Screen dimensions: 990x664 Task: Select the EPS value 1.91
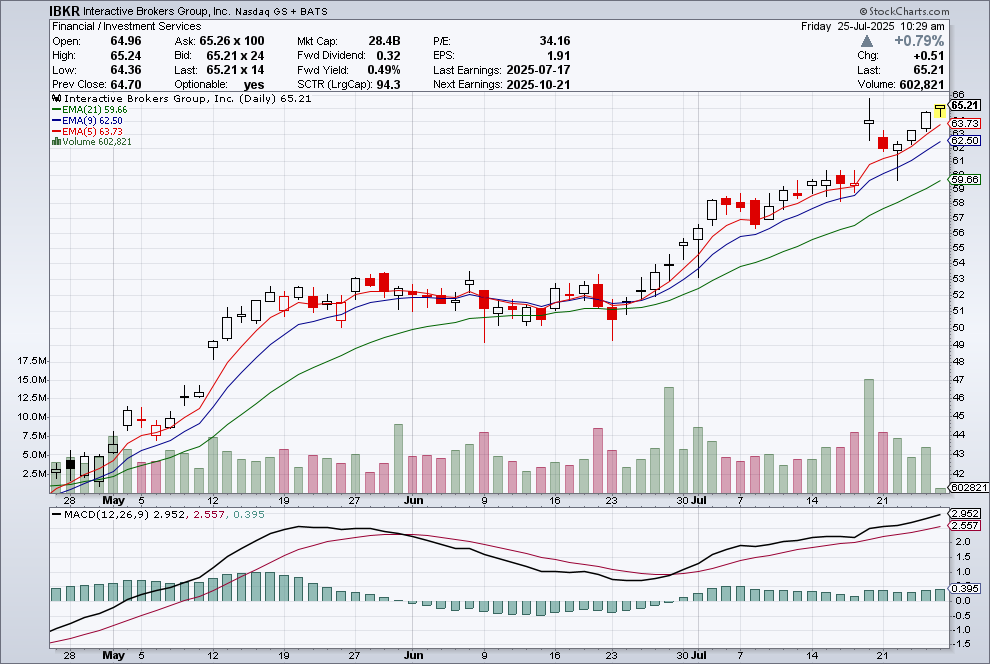click(559, 56)
